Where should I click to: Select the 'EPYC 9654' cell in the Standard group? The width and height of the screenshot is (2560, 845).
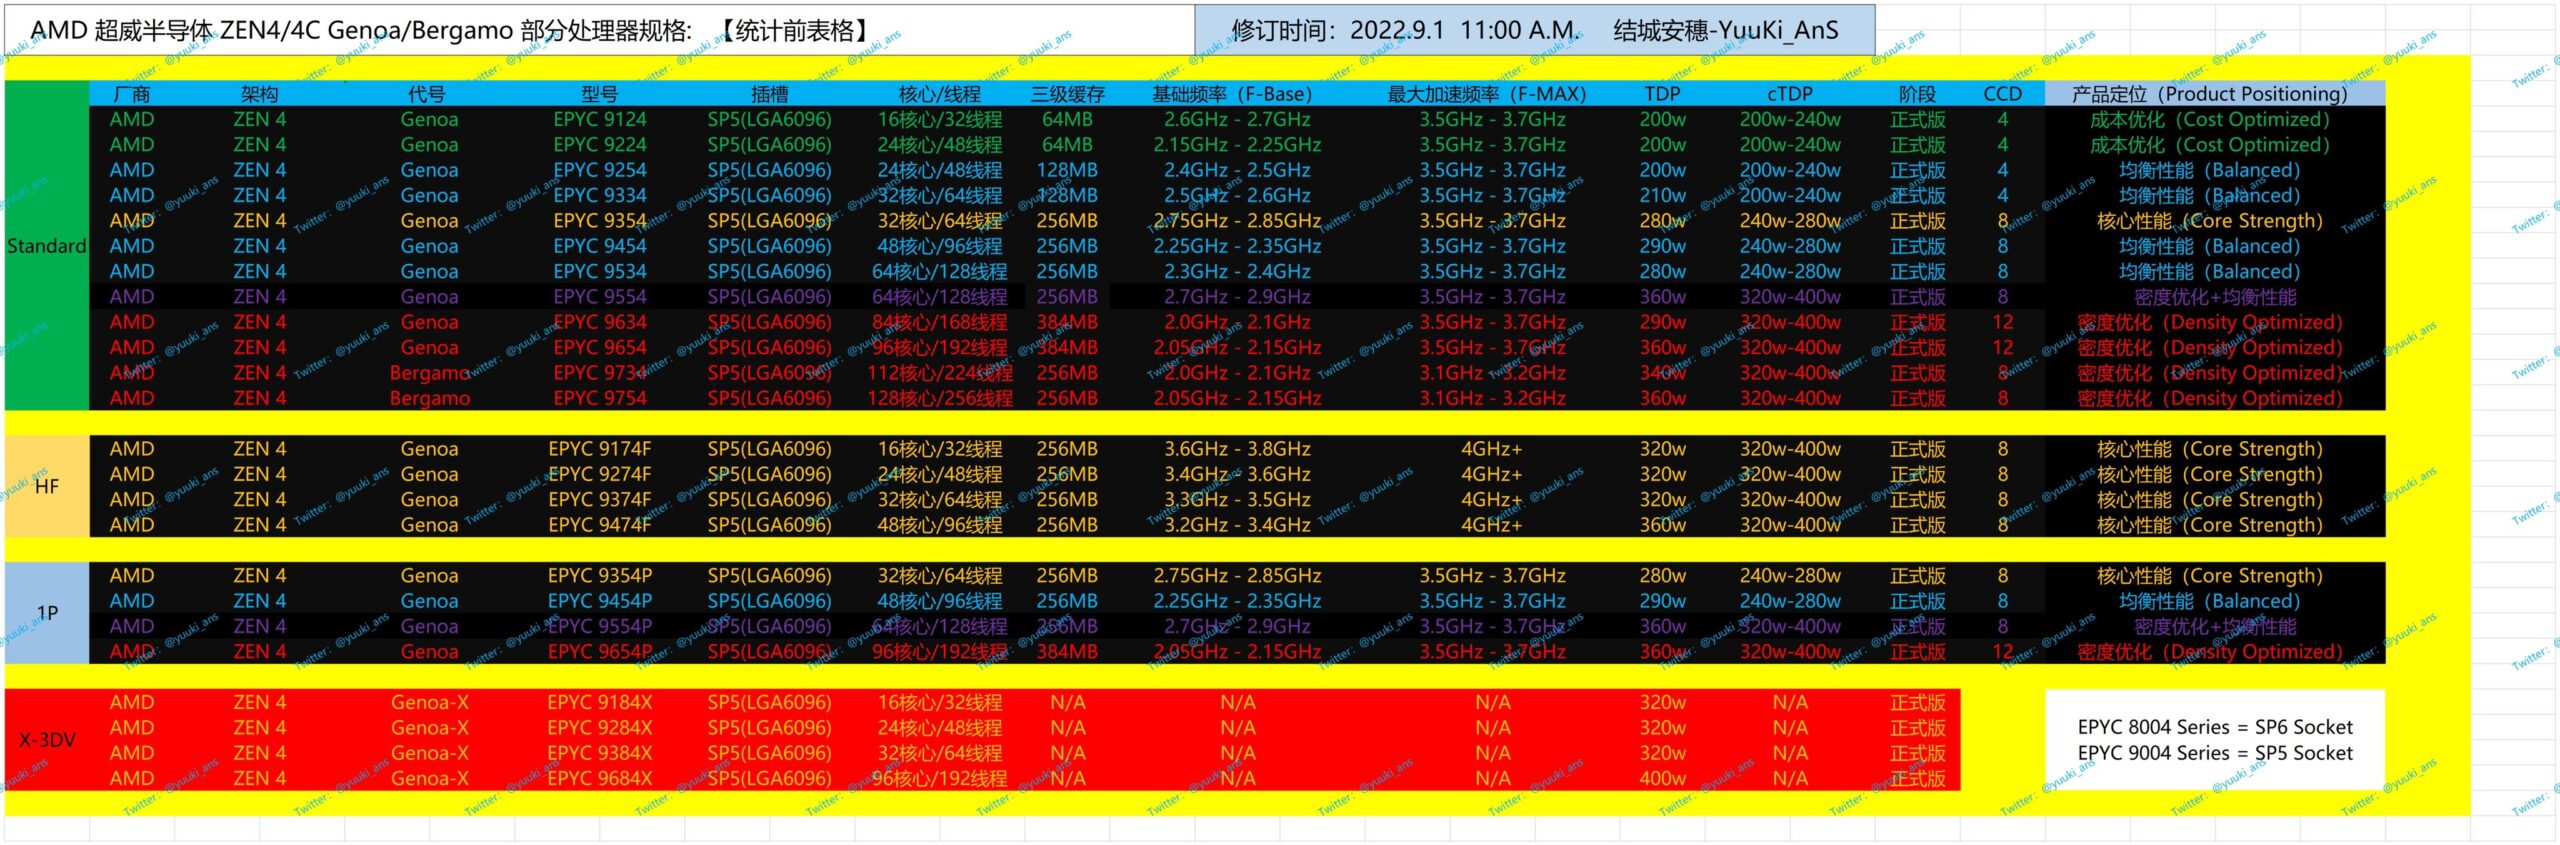coord(600,347)
